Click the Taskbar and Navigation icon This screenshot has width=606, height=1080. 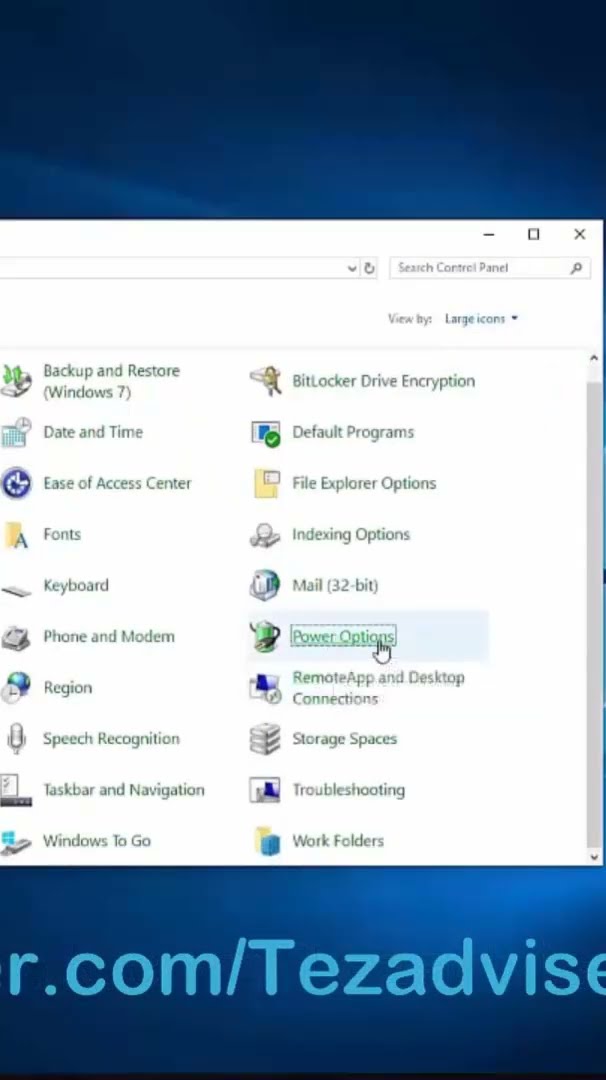tap(15, 790)
